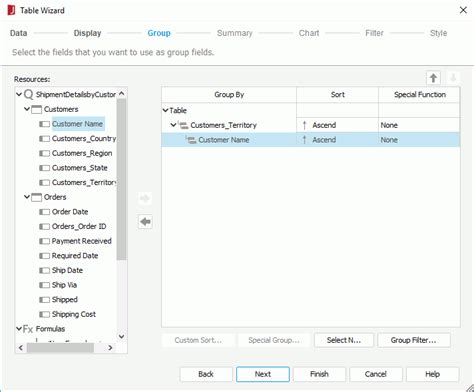Collapse the Orders table node
Image resolution: width=474 pixels, height=392 pixels.
click(x=27, y=197)
